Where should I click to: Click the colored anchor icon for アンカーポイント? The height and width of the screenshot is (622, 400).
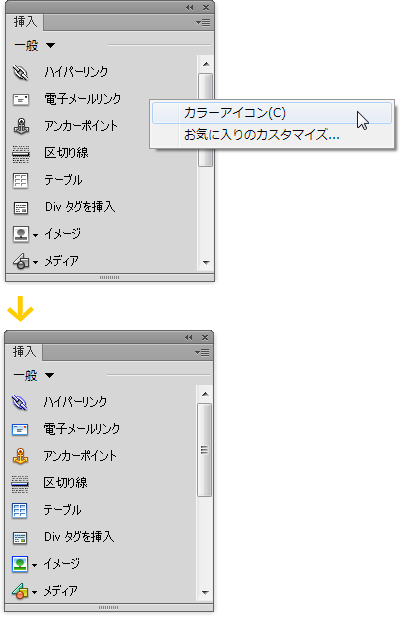coord(20,456)
